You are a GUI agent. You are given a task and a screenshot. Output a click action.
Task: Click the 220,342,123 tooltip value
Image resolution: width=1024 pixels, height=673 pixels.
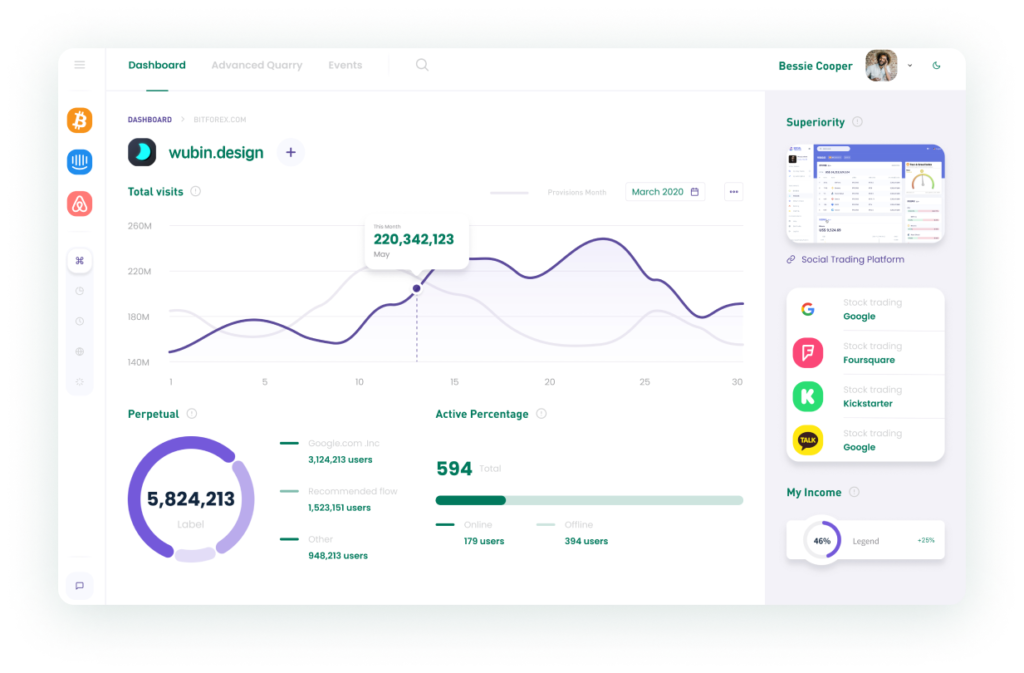[x=413, y=240]
